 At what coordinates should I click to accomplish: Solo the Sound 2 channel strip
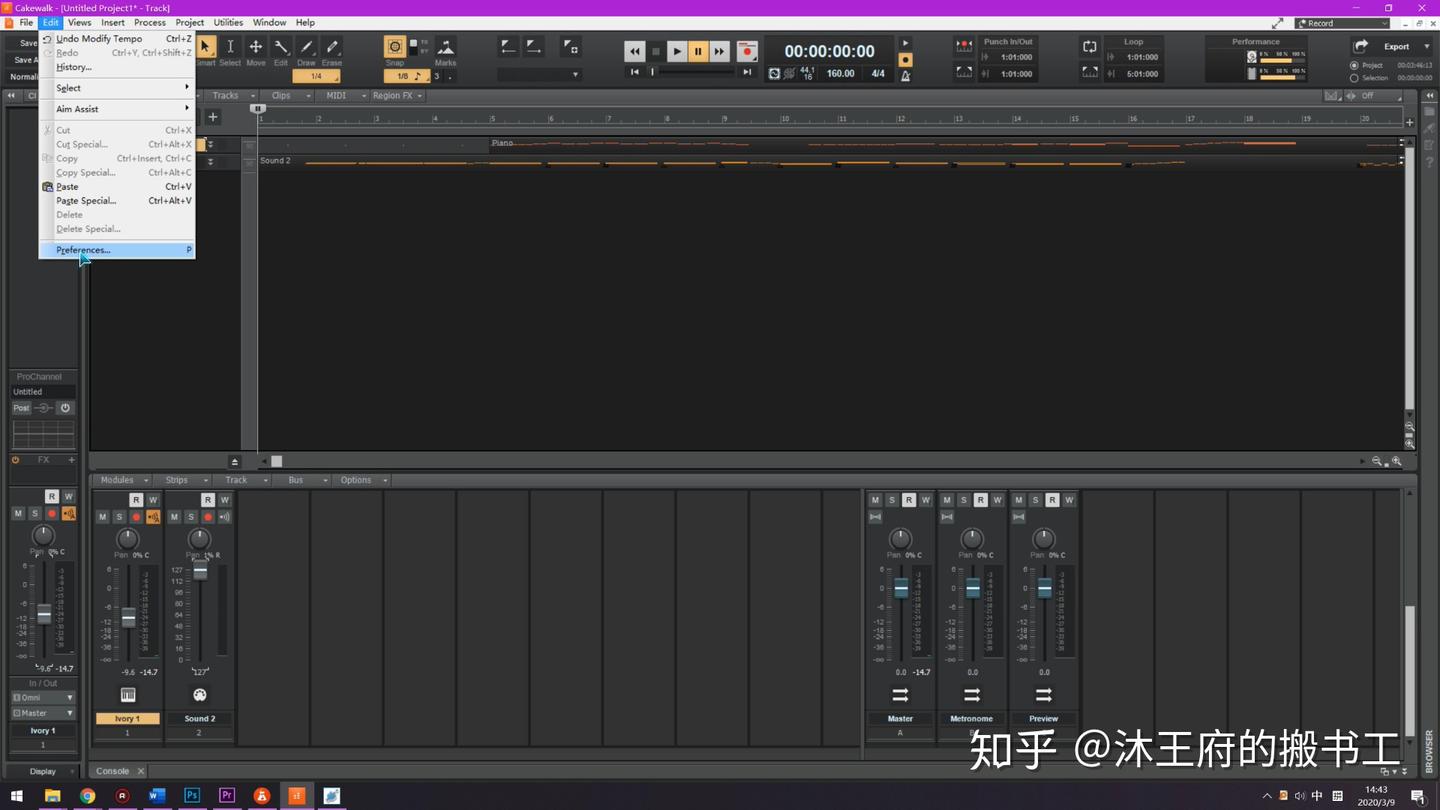tap(190, 517)
